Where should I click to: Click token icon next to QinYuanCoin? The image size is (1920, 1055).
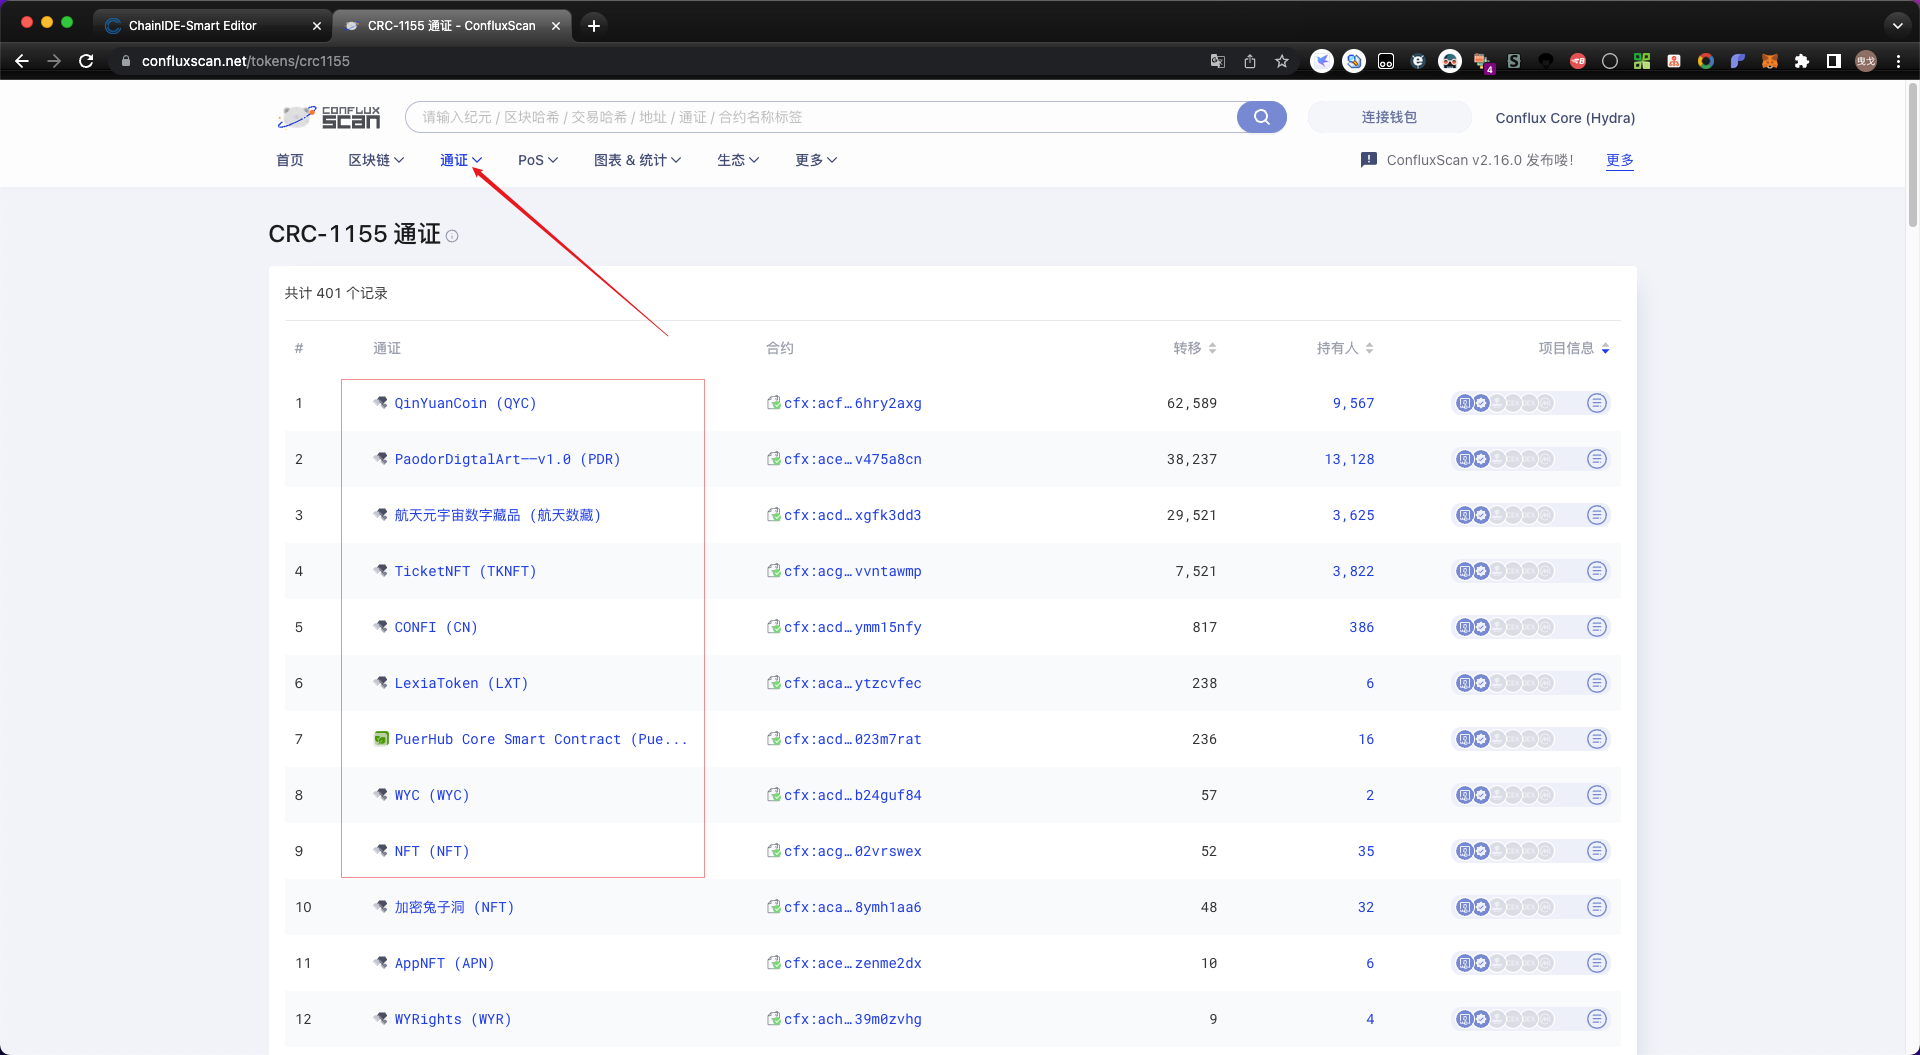(381, 403)
